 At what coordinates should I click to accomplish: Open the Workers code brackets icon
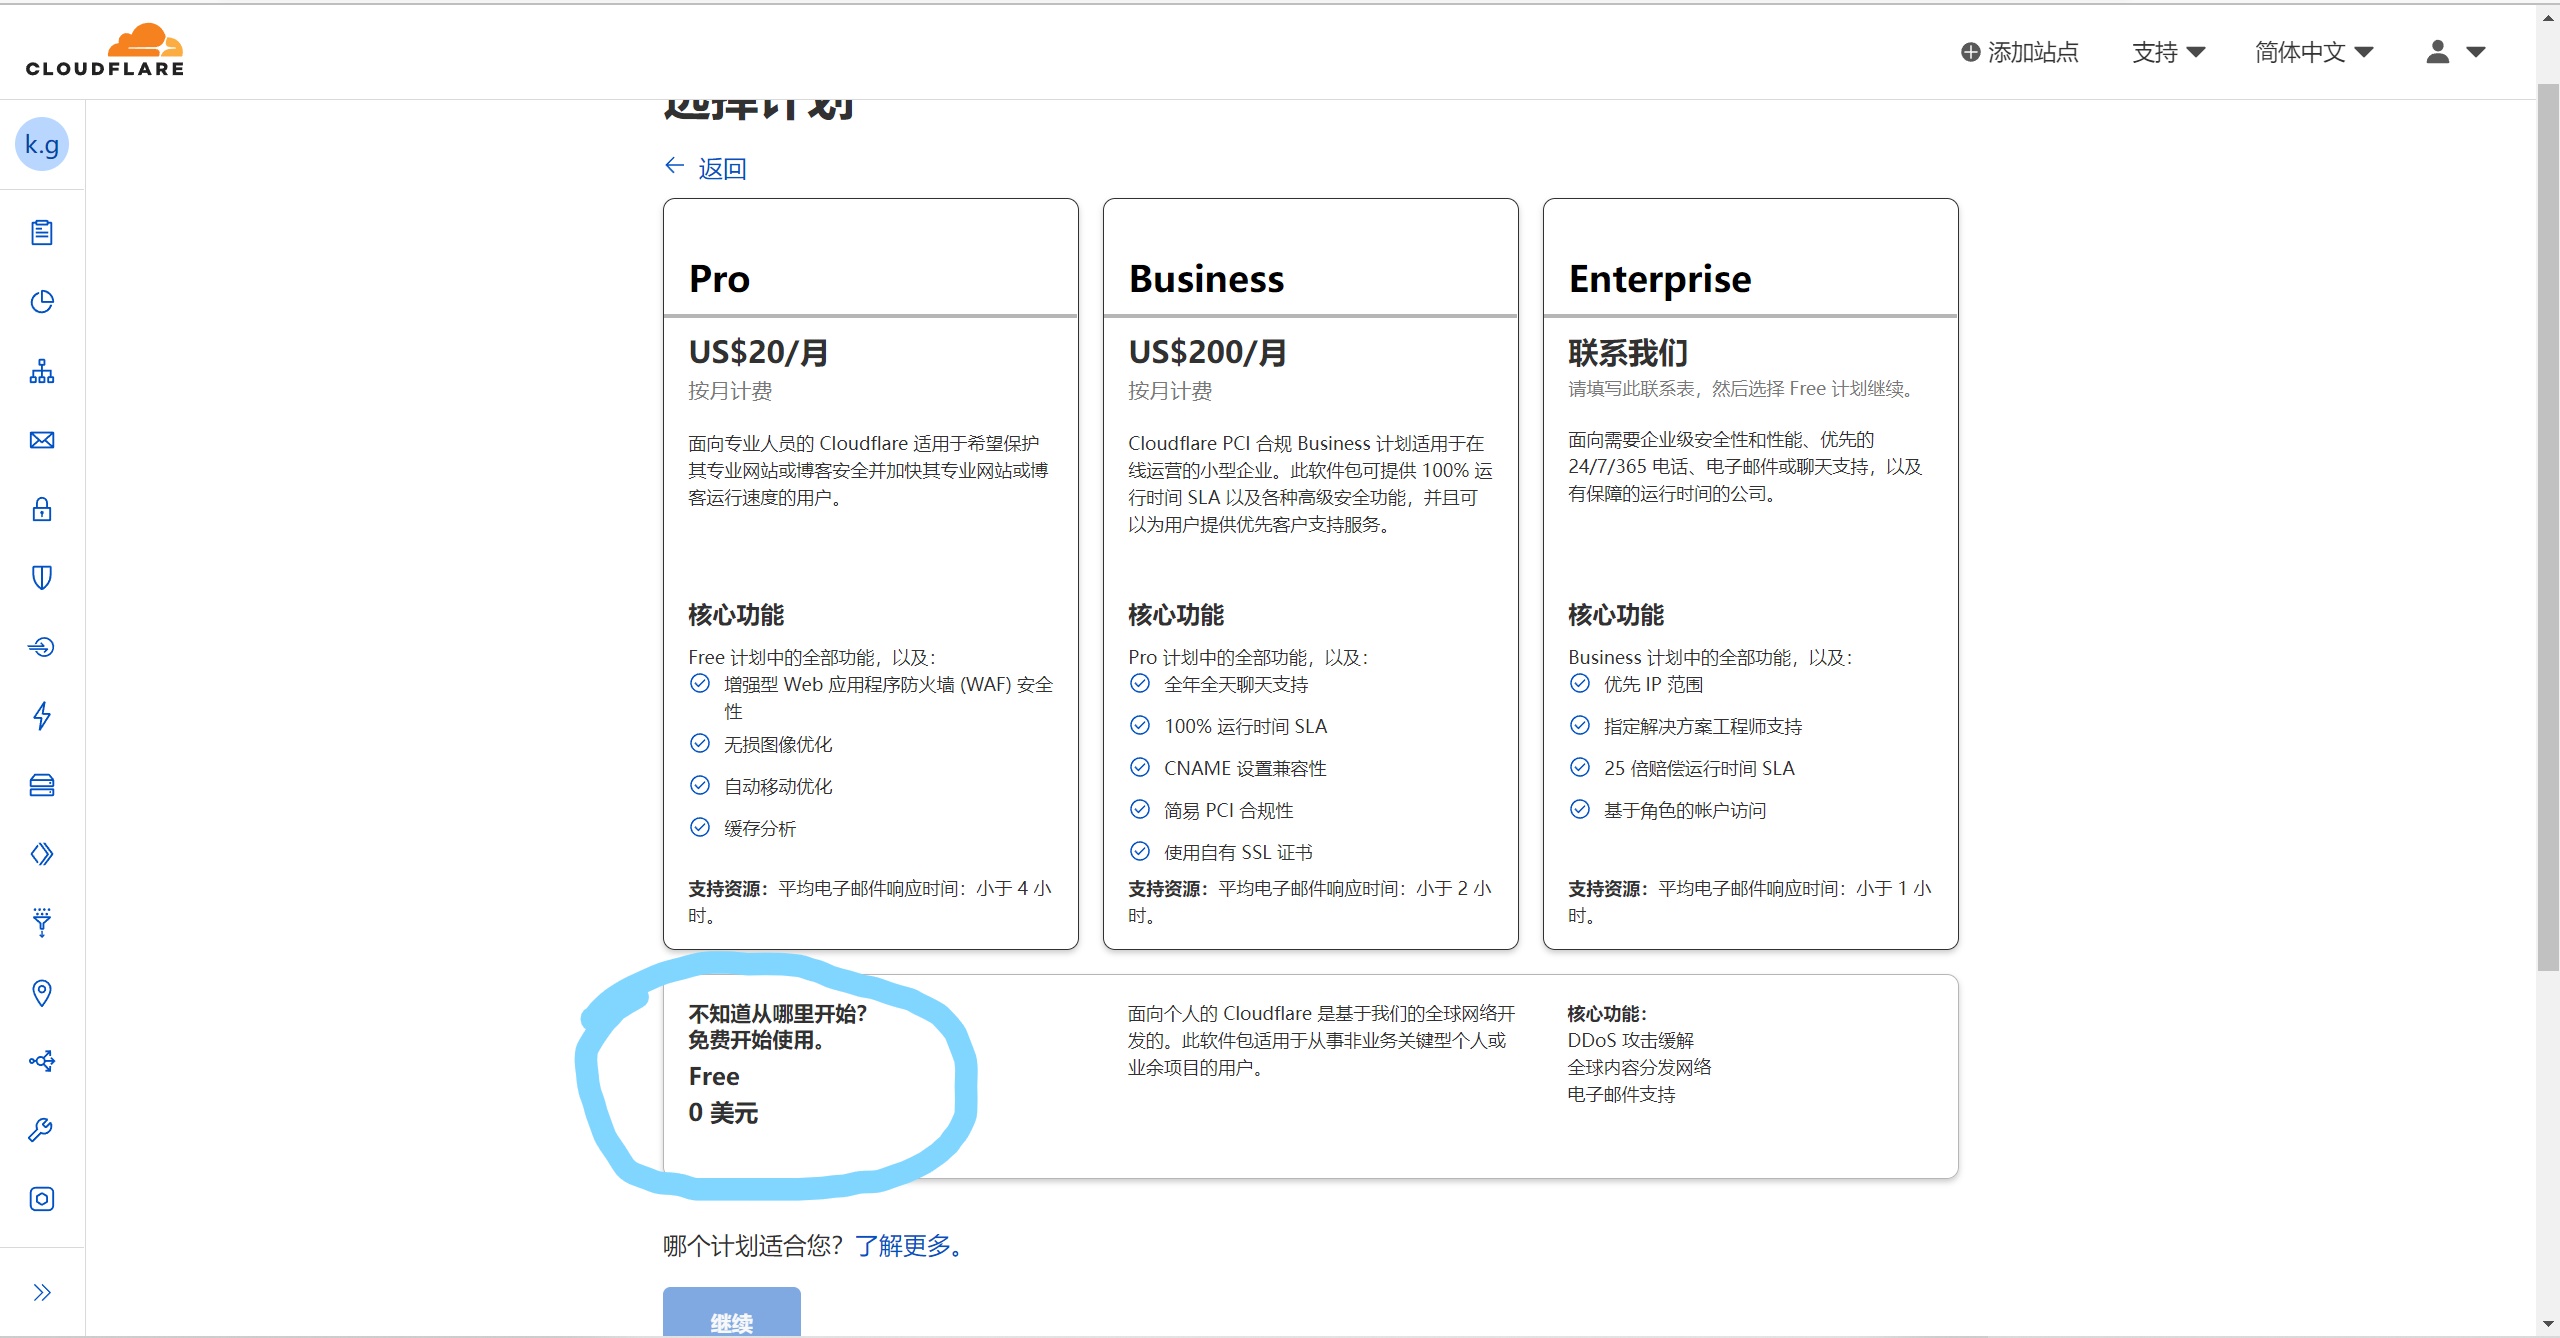(x=42, y=854)
